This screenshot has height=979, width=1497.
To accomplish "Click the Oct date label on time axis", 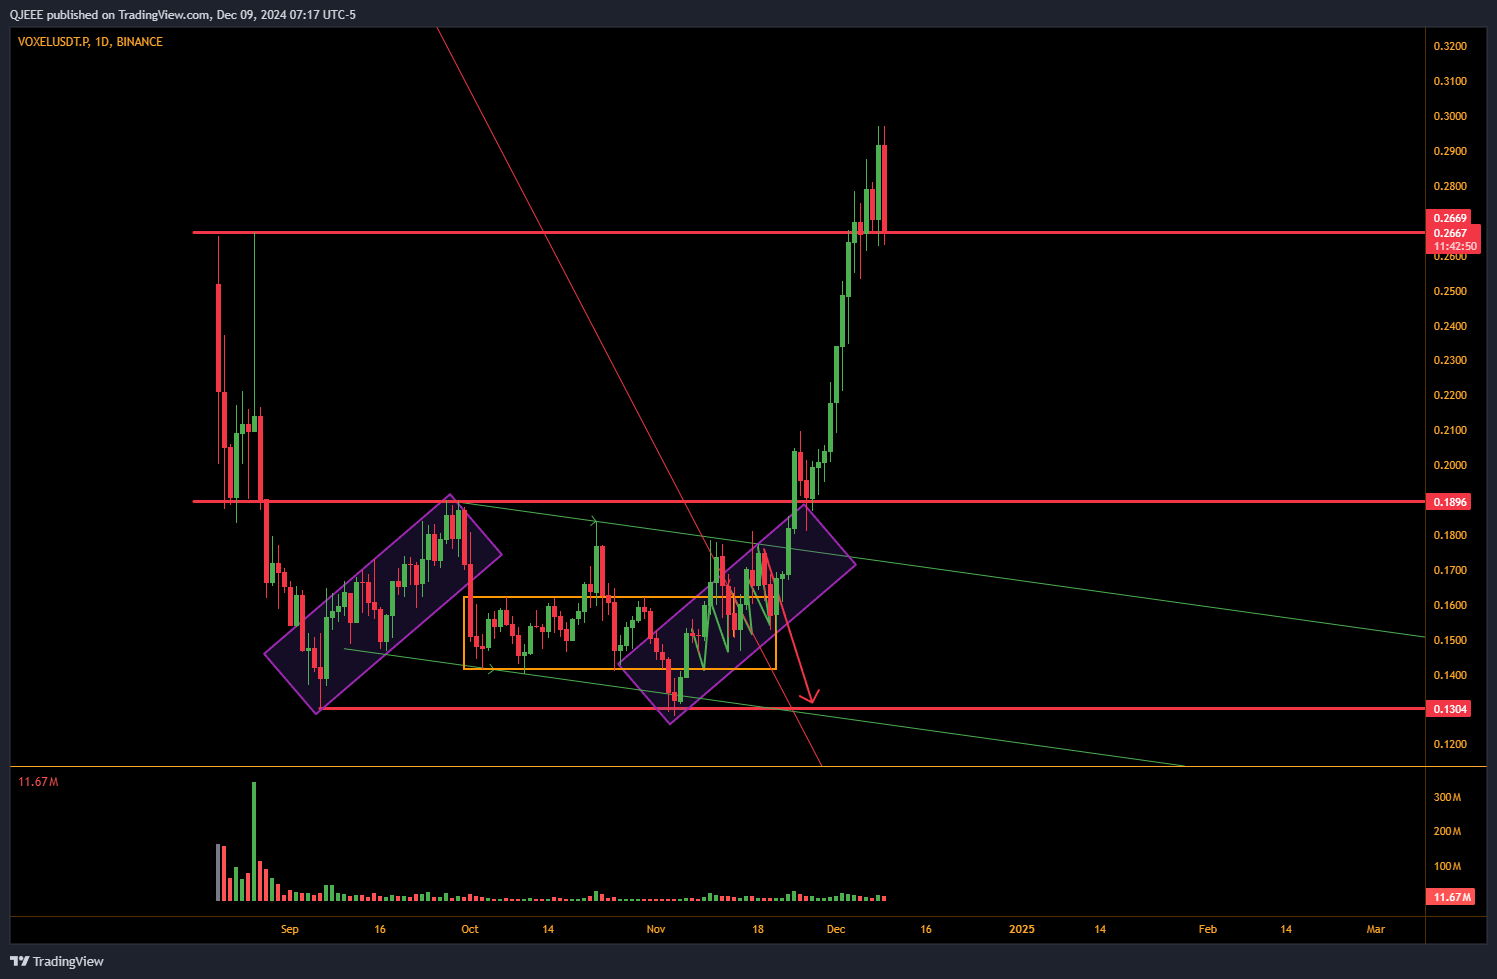I will click(470, 929).
